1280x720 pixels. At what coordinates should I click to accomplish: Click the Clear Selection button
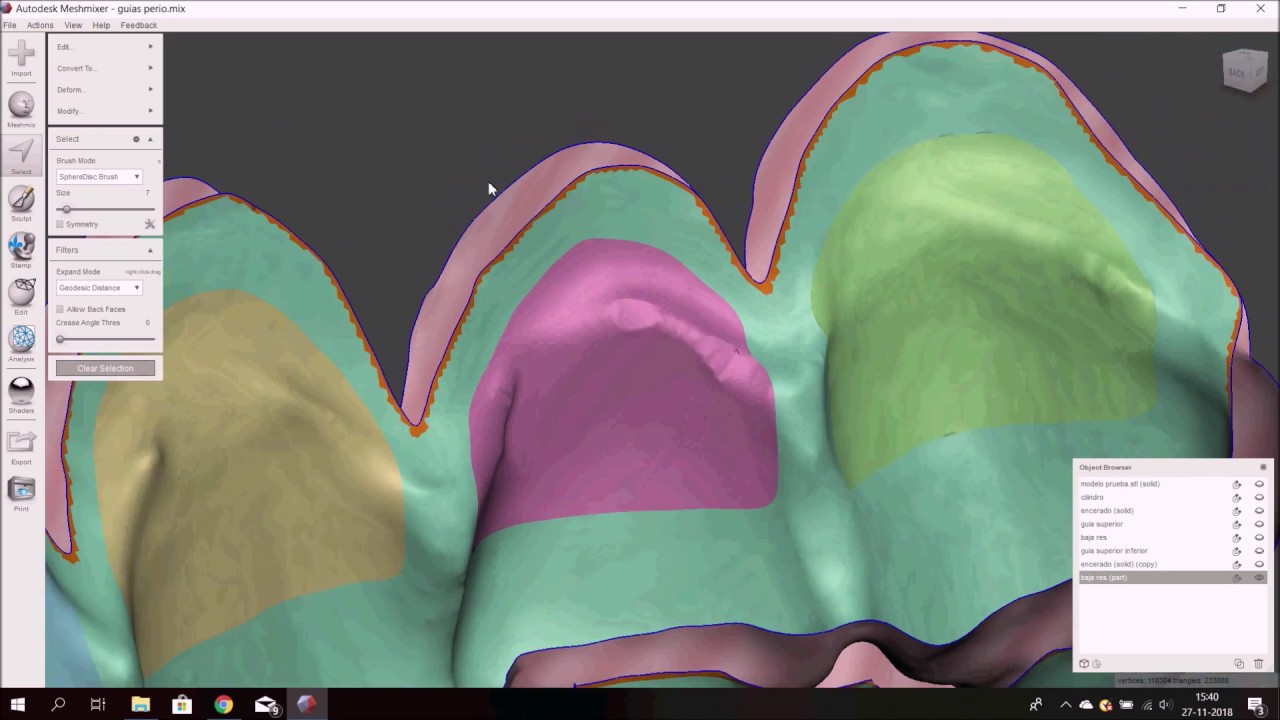point(105,368)
